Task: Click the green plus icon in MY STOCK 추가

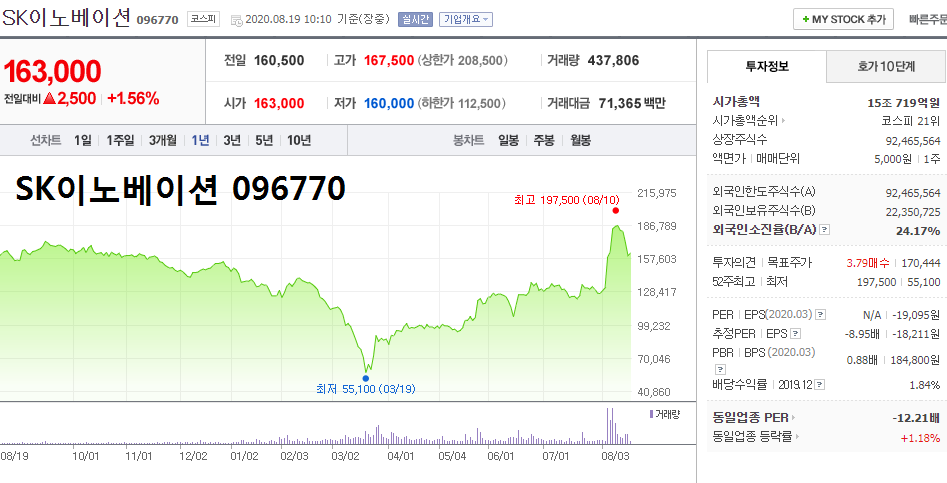Action: point(805,19)
